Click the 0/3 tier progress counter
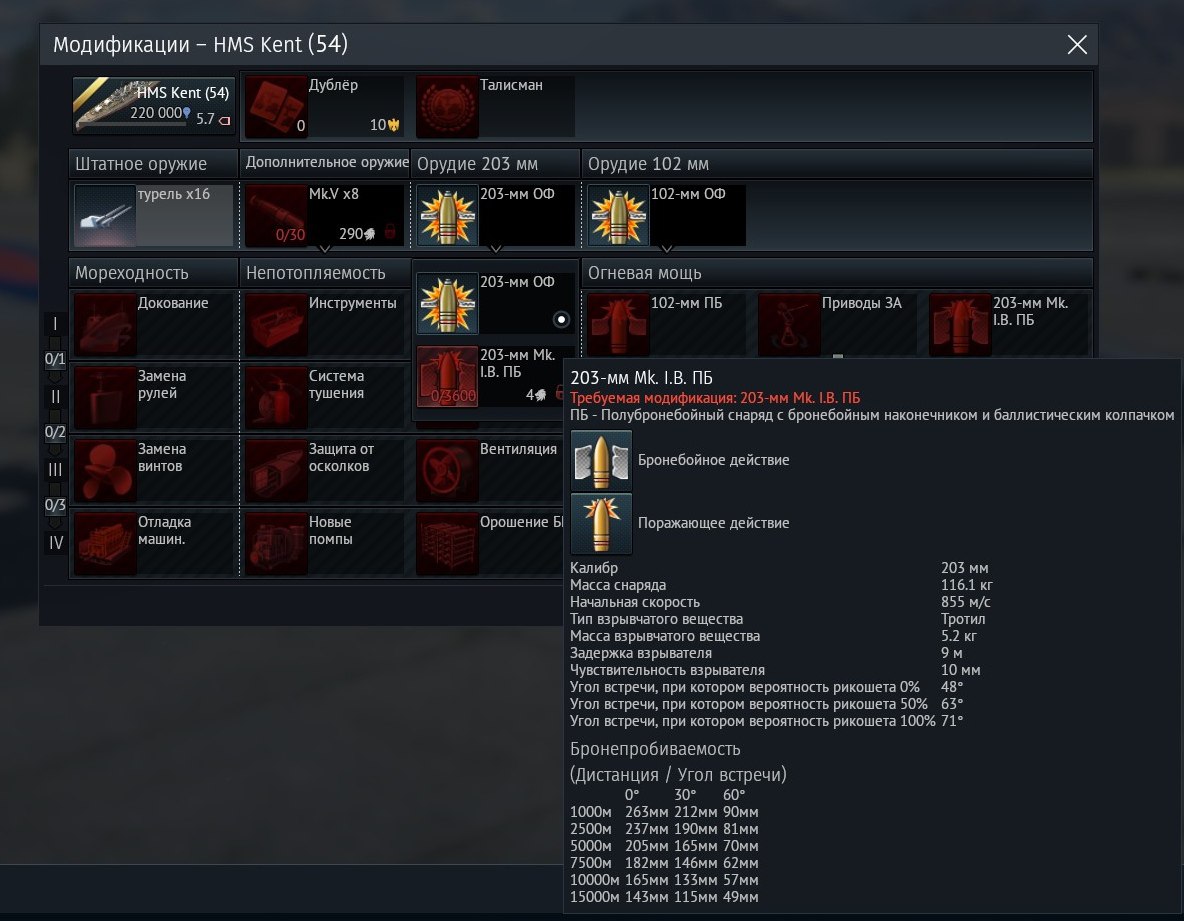Image resolution: width=1184 pixels, height=921 pixels. coord(55,505)
